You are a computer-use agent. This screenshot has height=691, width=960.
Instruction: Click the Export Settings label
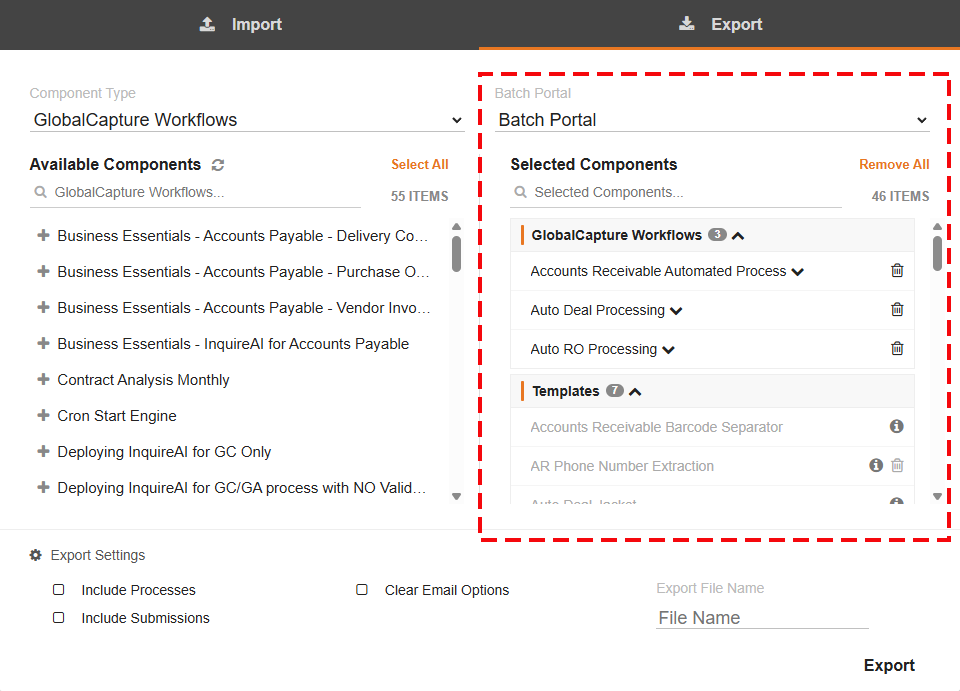click(x=98, y=555)
